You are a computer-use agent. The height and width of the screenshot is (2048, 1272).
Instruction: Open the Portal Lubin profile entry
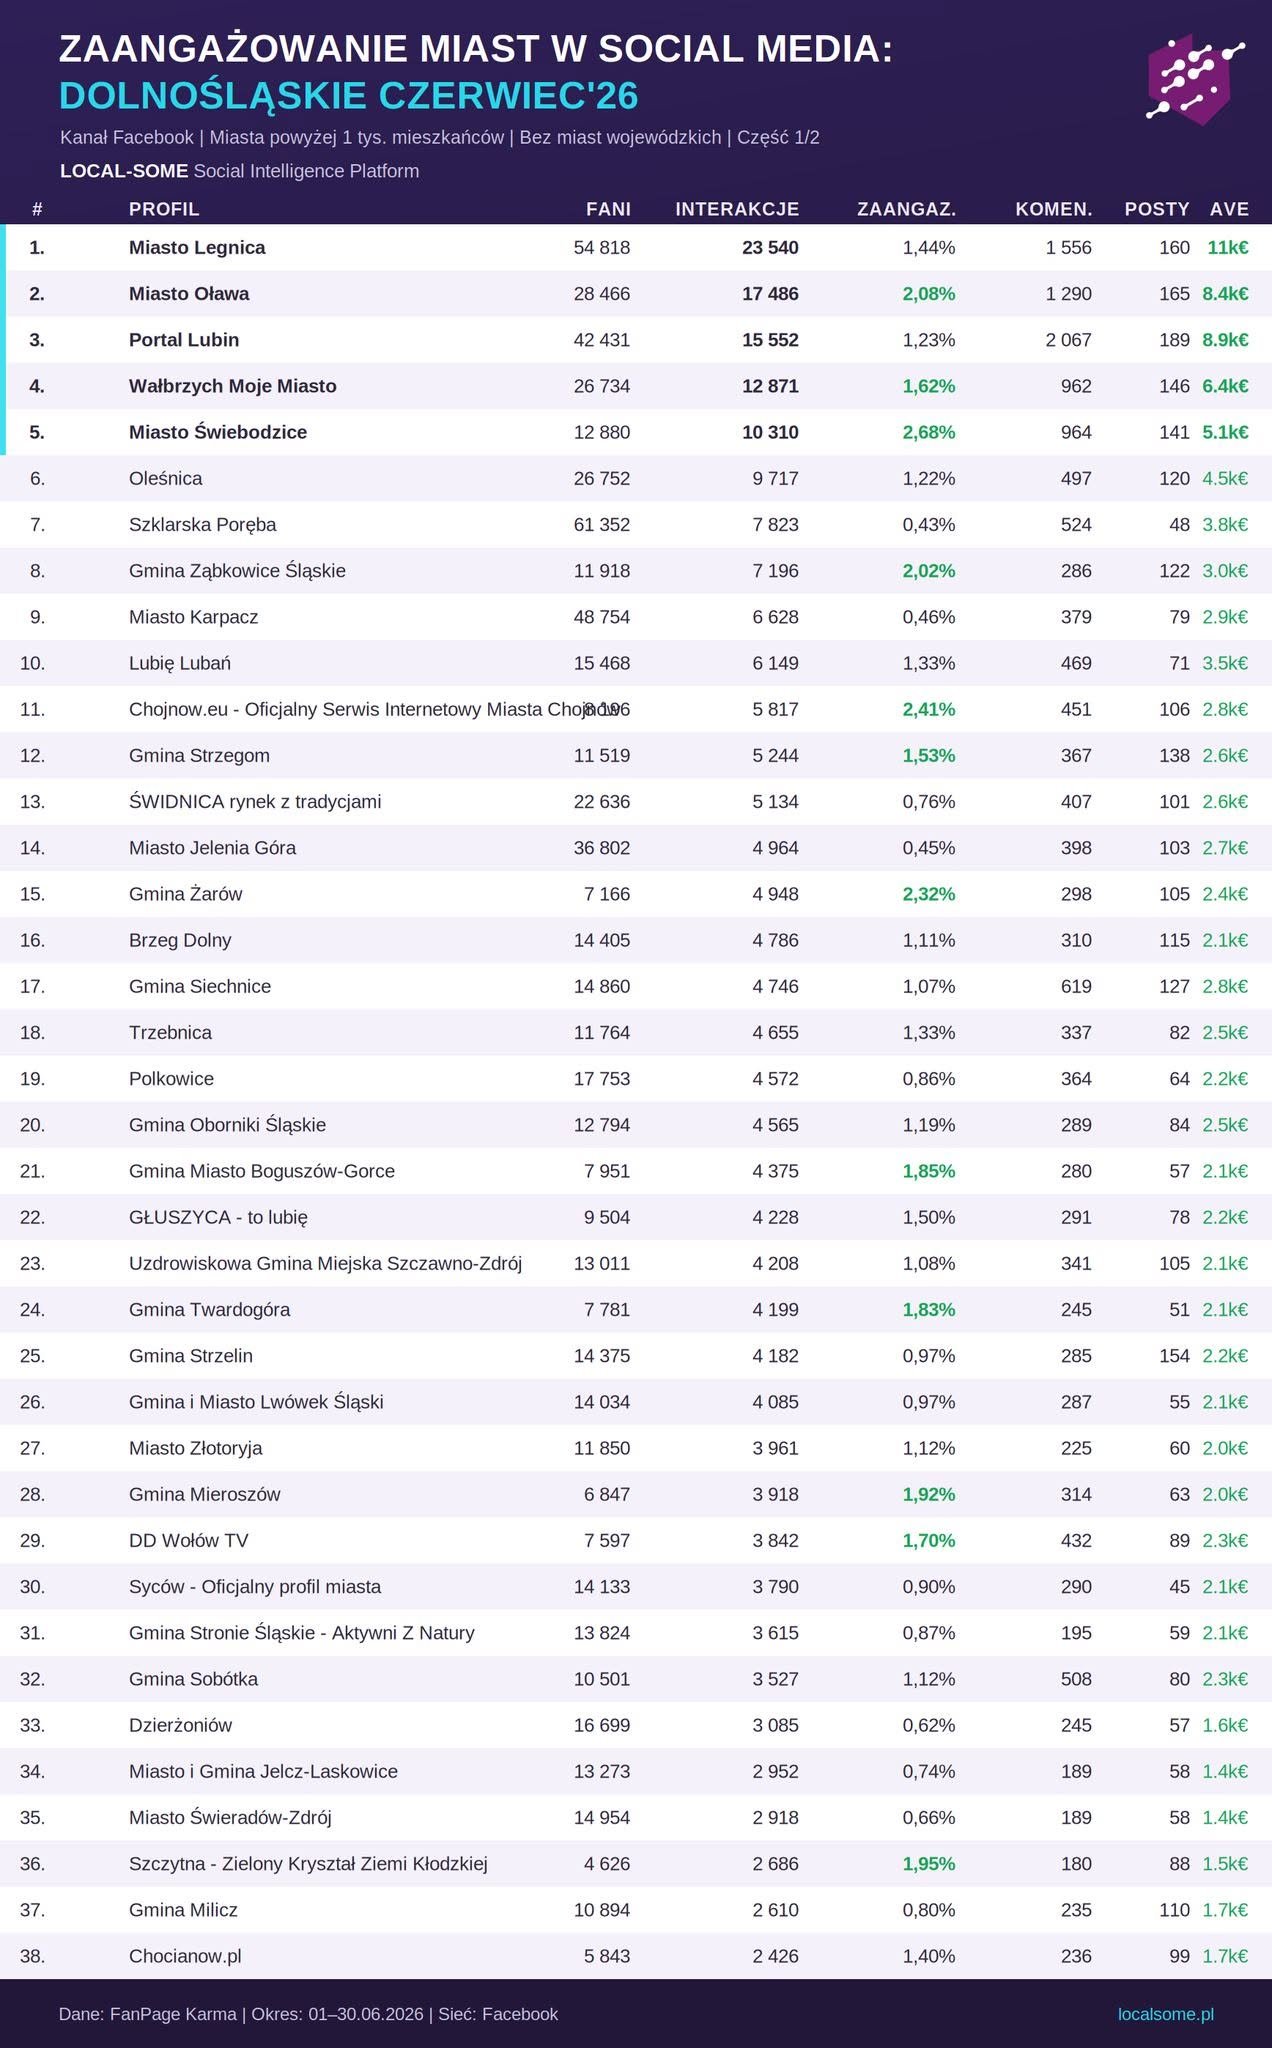(x=184, y=340)
